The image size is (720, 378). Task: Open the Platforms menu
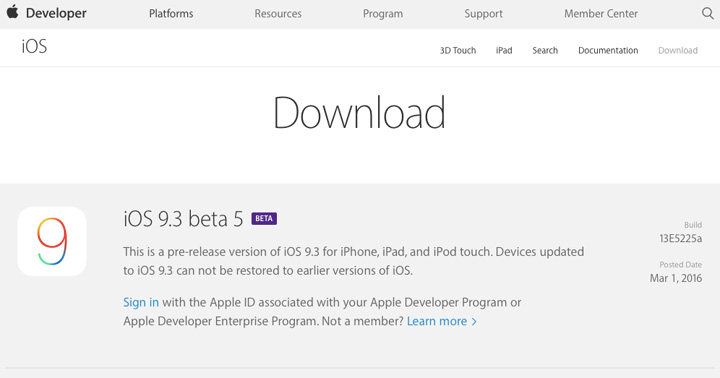pos(171,14)
